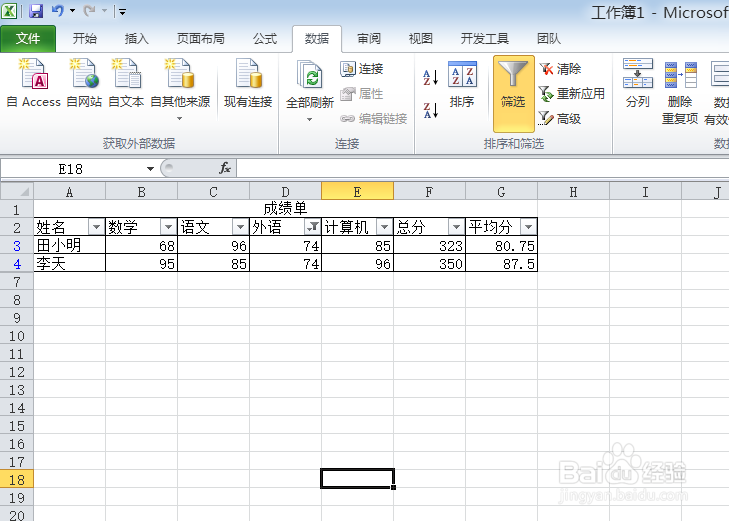Viewport: 729px width, 521px height.
Task: Click the total score cell 350
Action: coord(429,263)
